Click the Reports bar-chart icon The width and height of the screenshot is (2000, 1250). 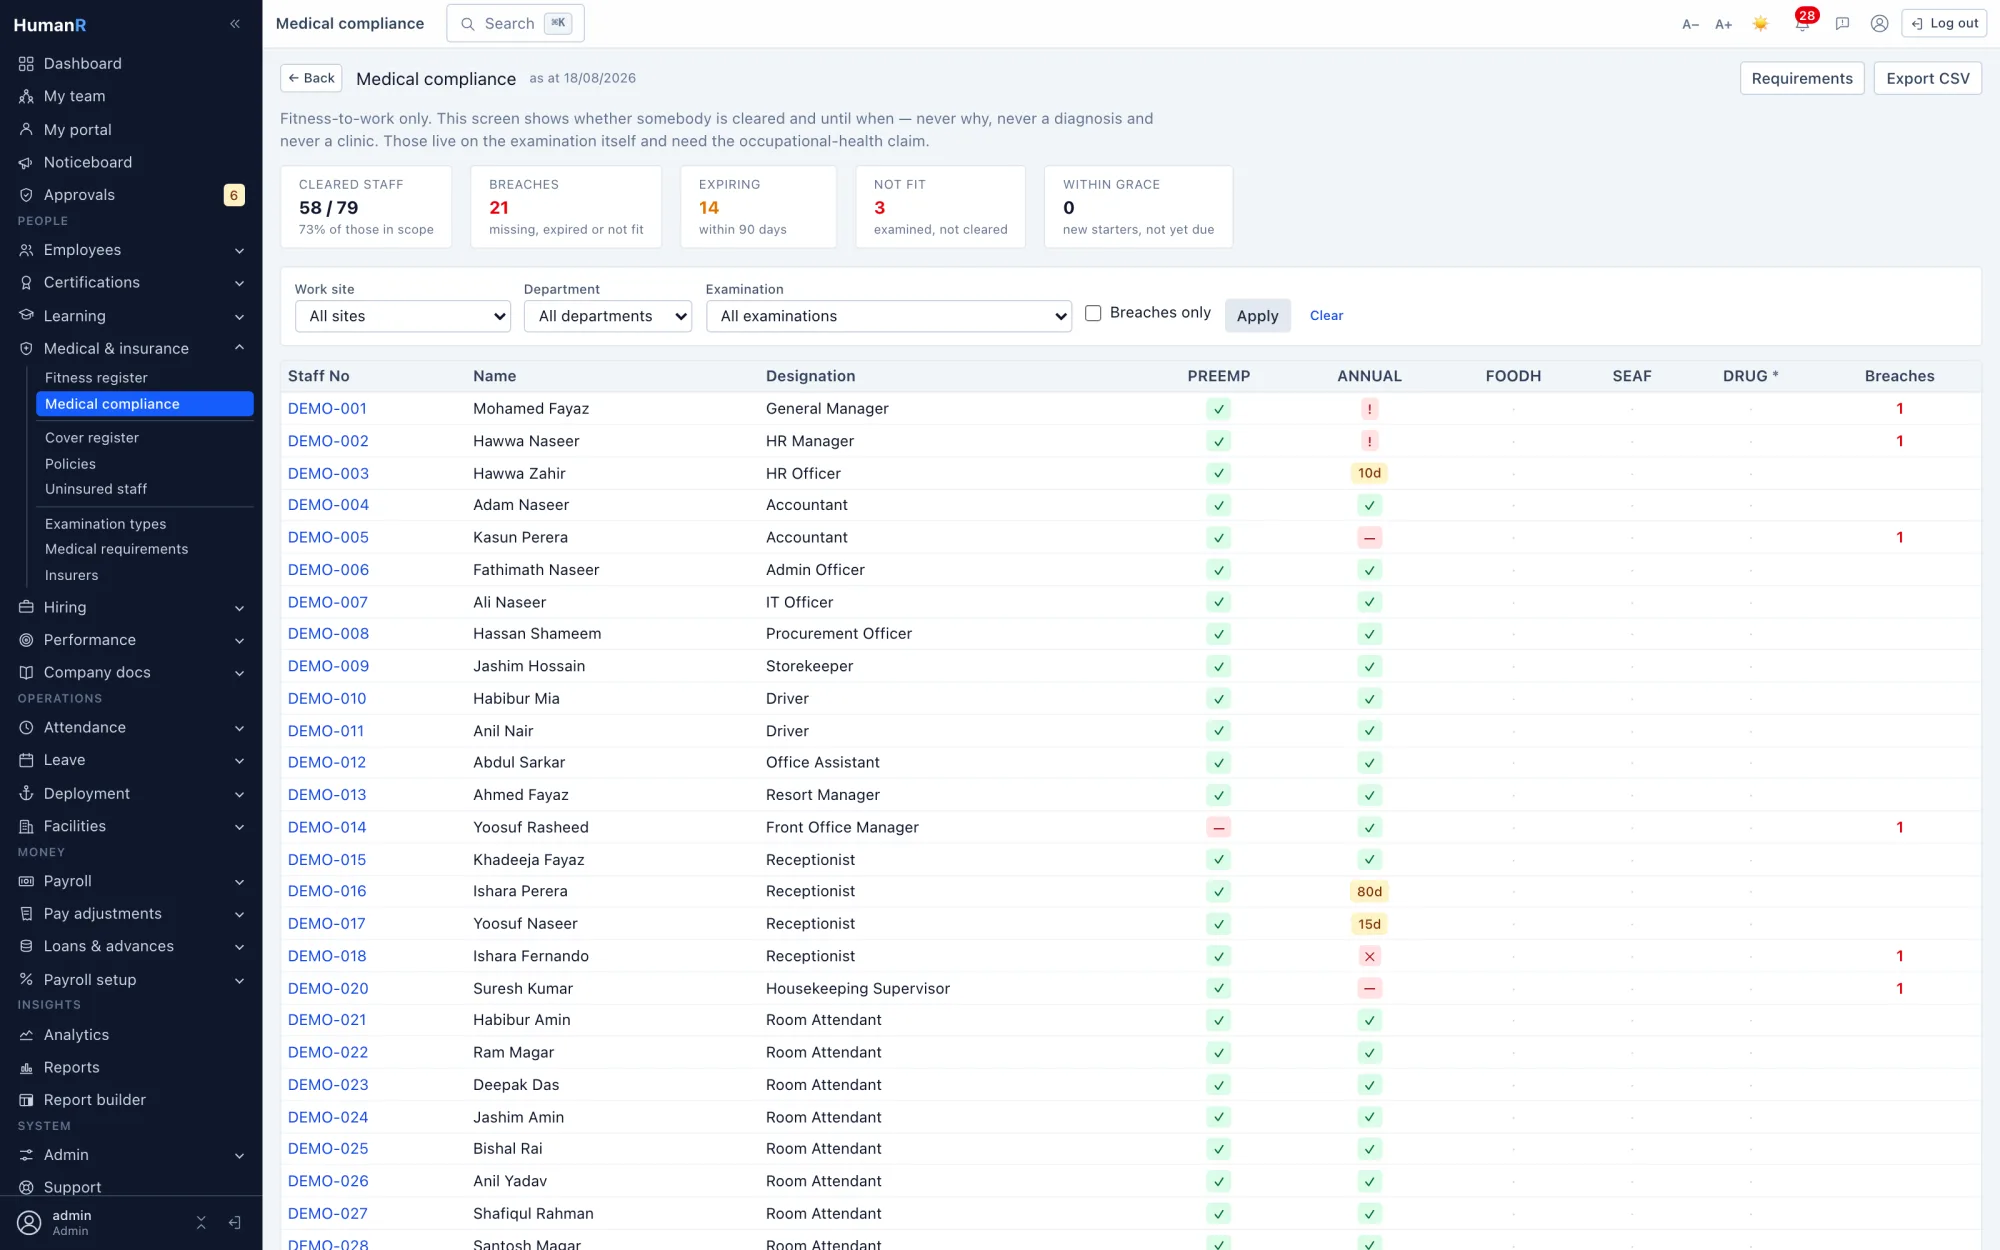tap(26, 1068)
